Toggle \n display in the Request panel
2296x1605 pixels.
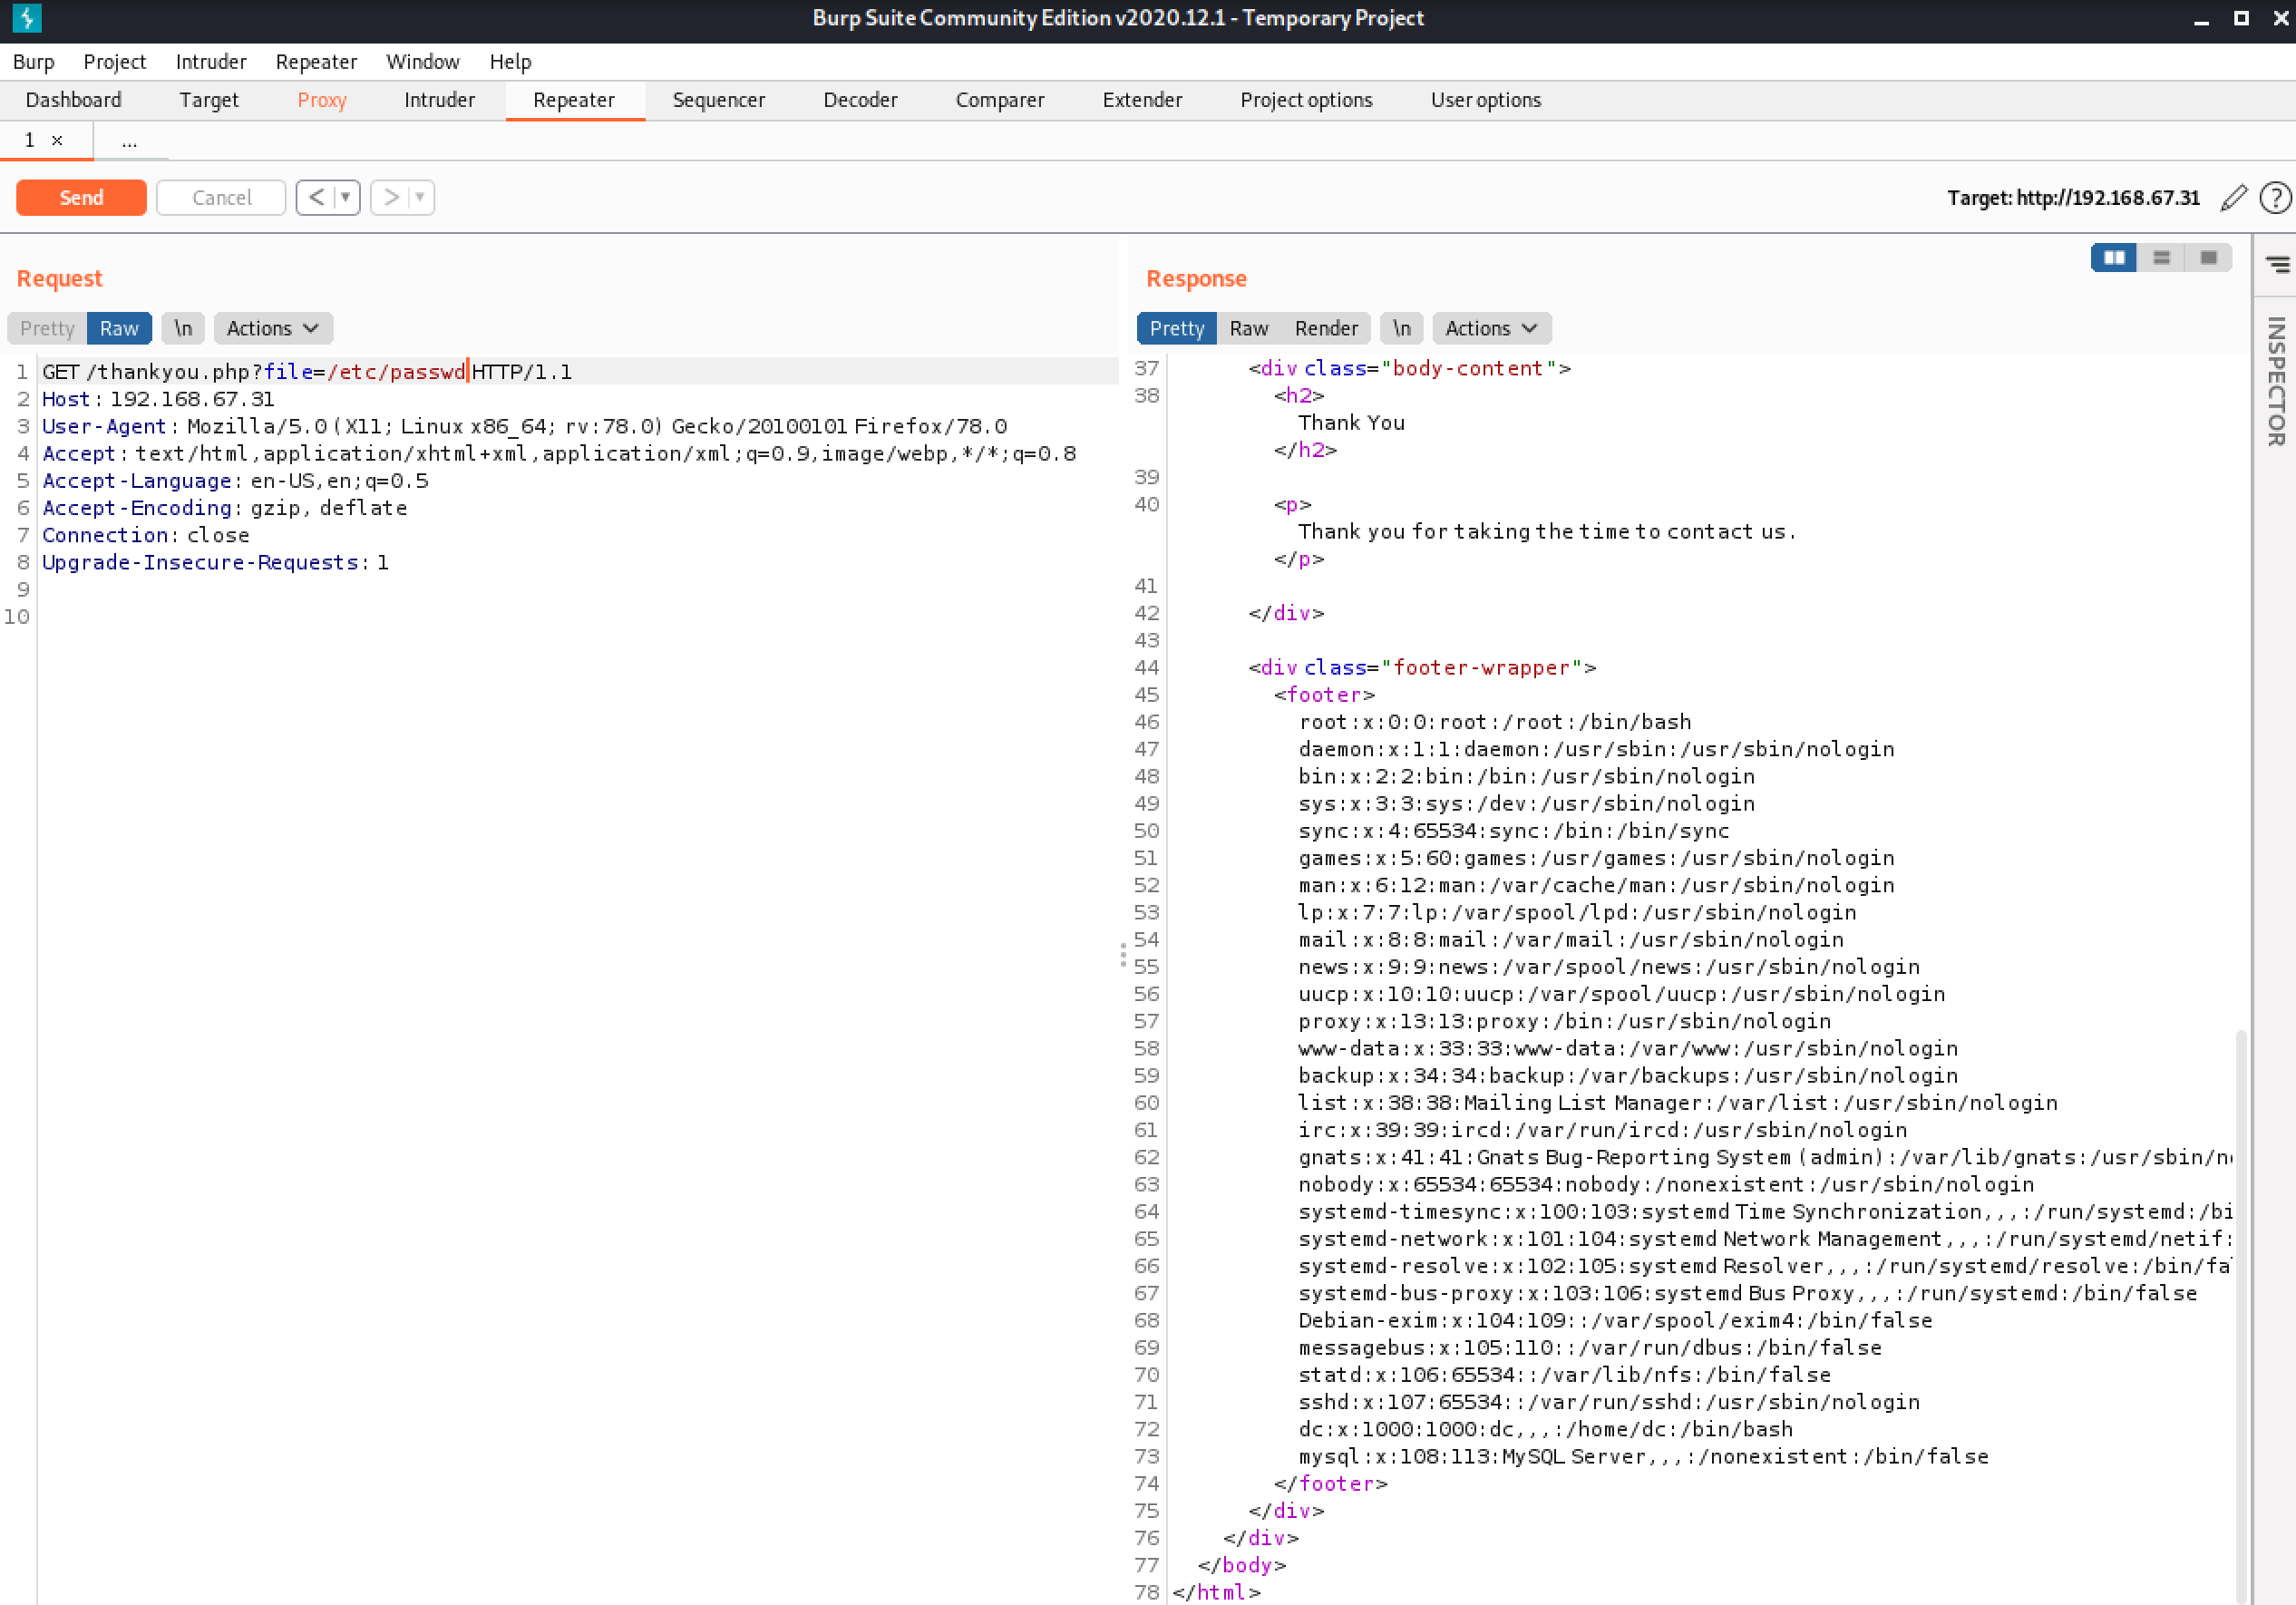click(x=183, y=328)
